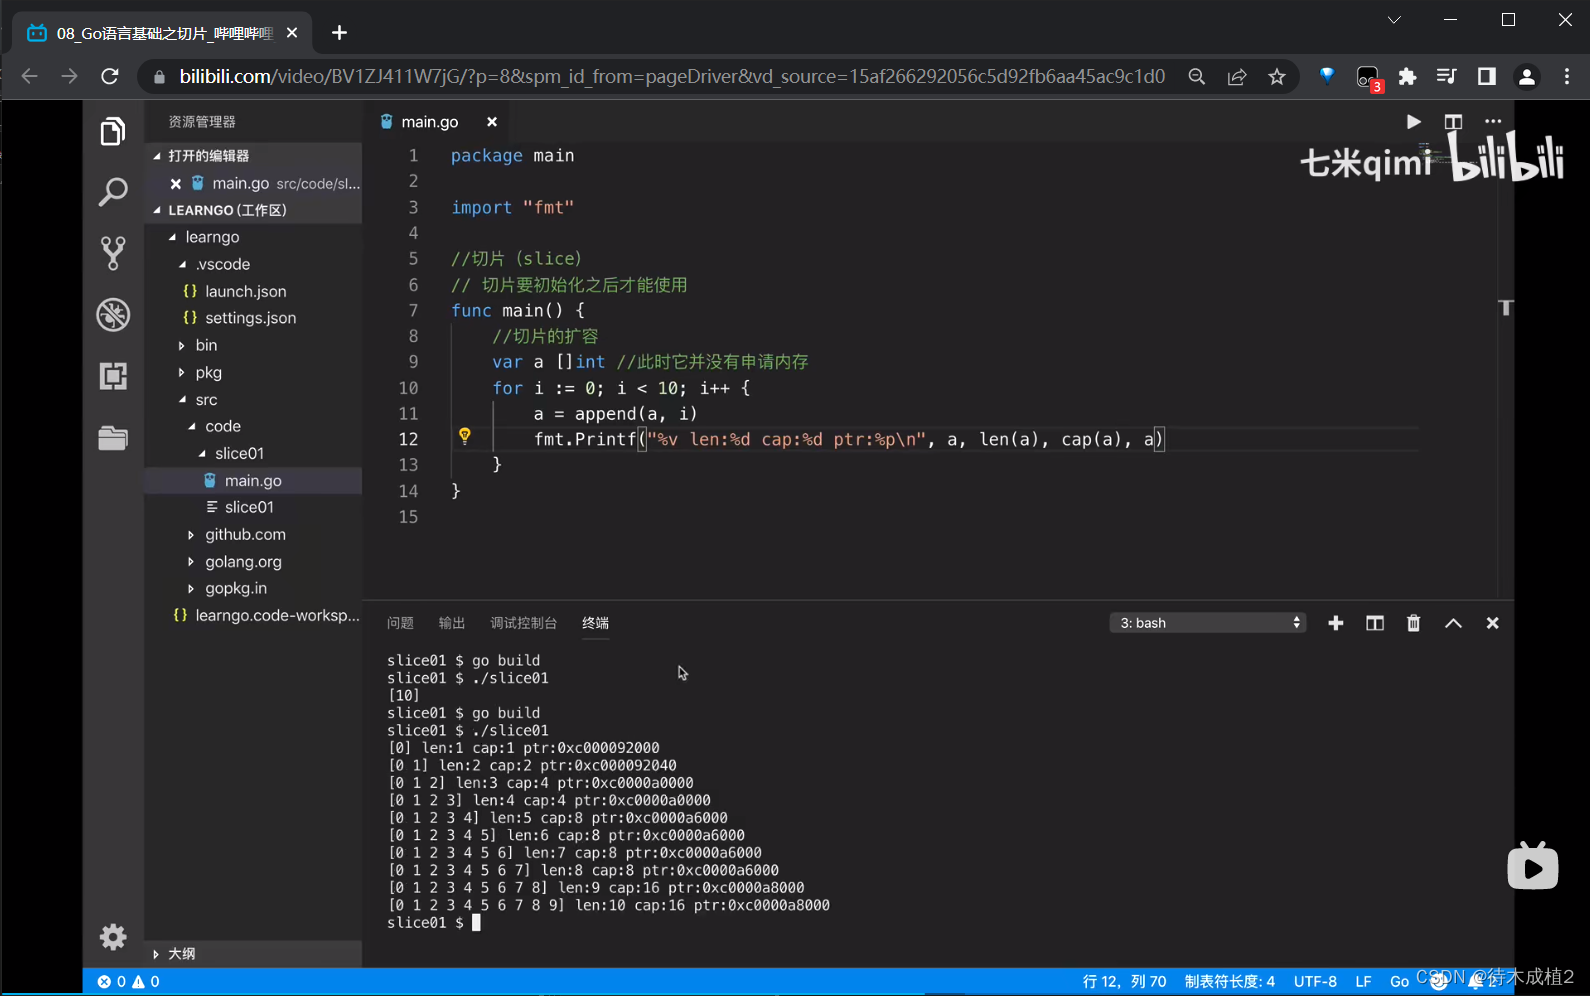Screen dimensions: 1590x996
Task: Expand the gopkg.in folder
Action: (x=191, y=589)
